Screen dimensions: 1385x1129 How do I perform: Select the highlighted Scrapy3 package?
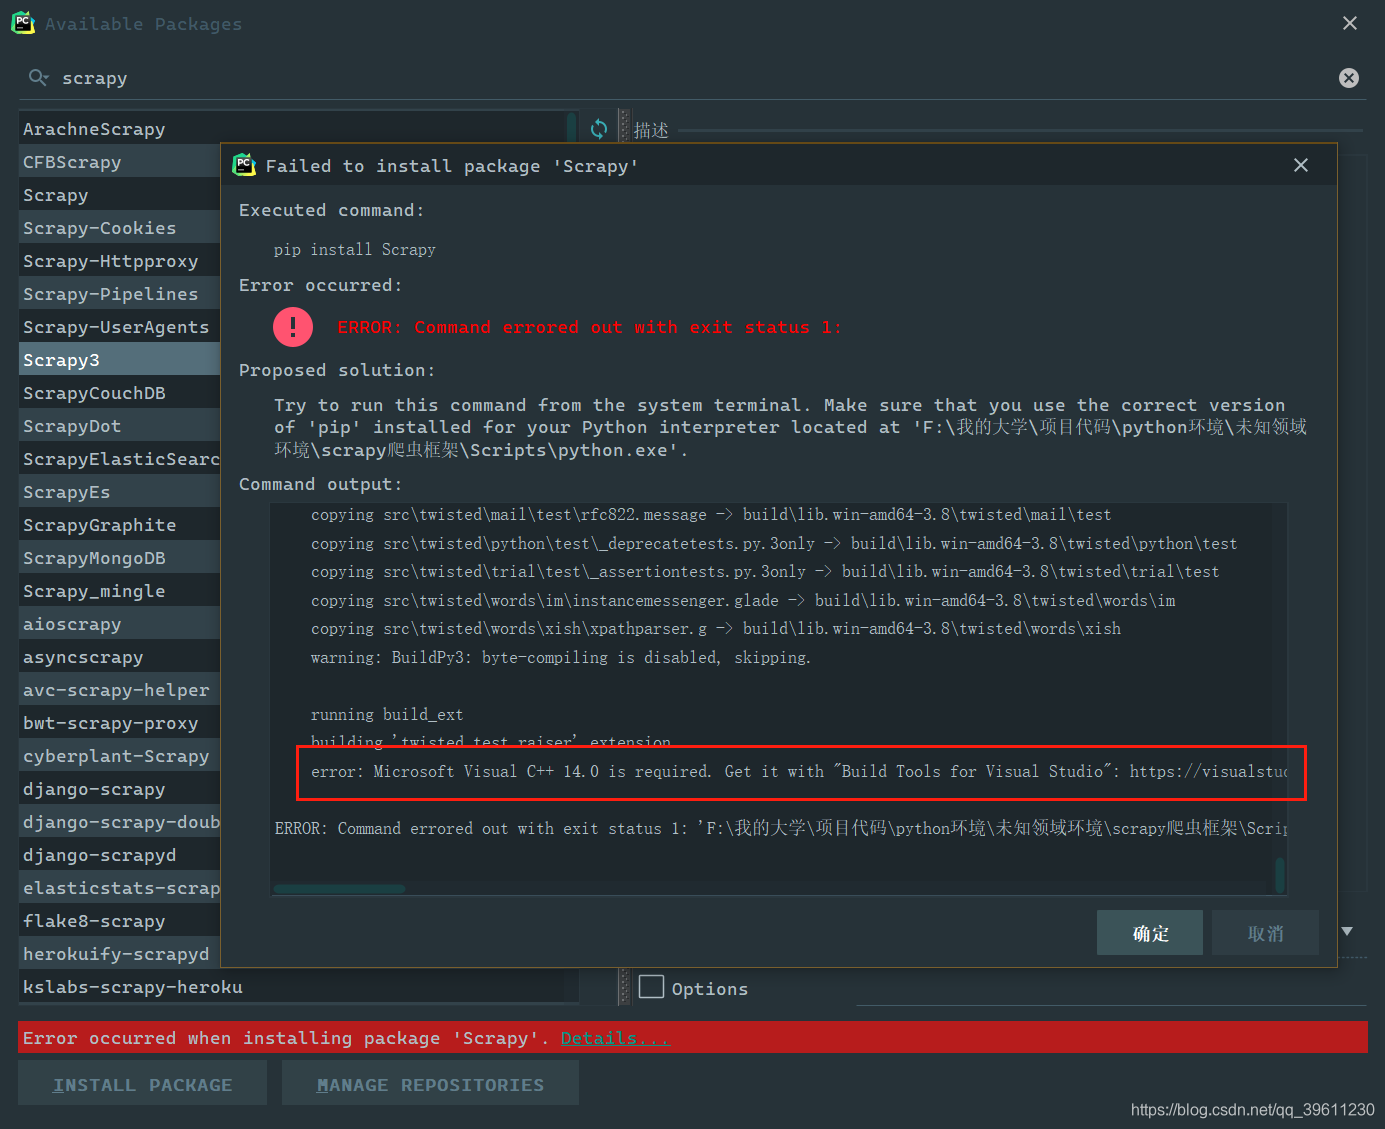[x=120, y=359]
